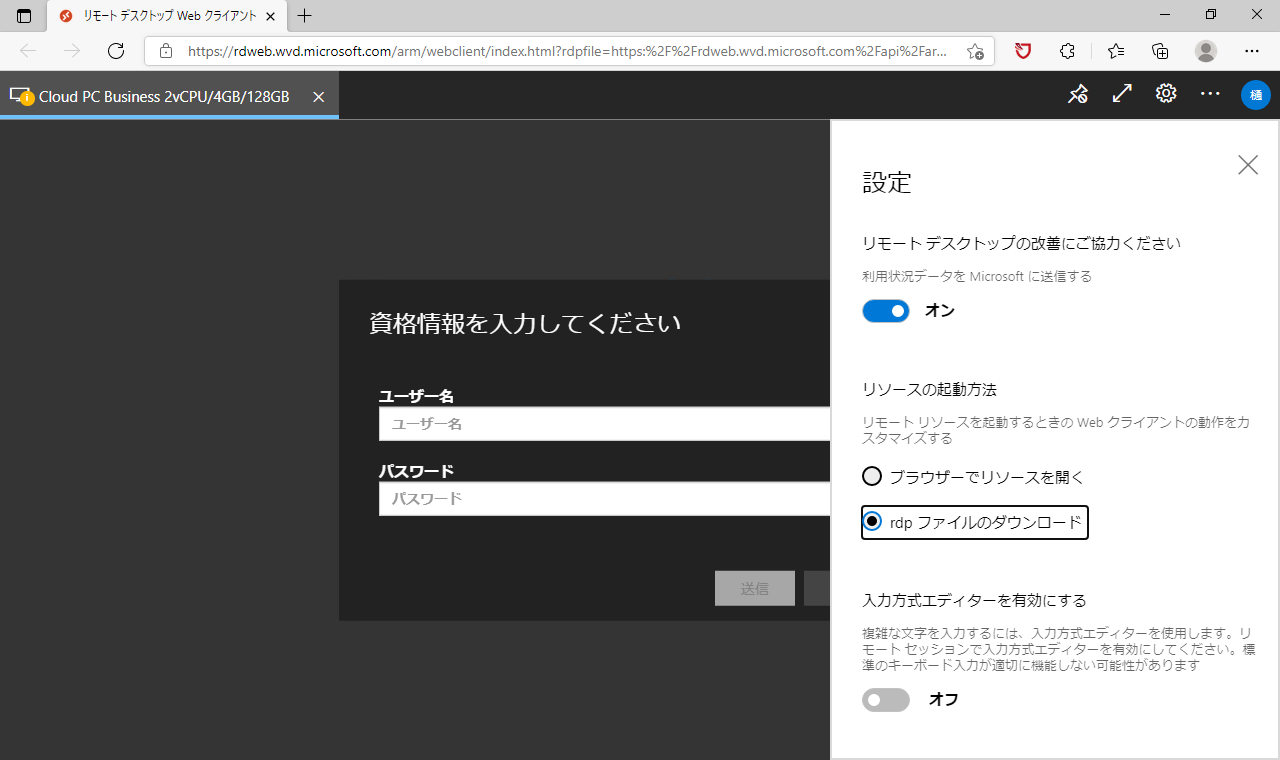Select the Cloud PC Business 2vCPU/4GB/128GB tab
Screen dimensions: 1280x760
click(169, 97)
